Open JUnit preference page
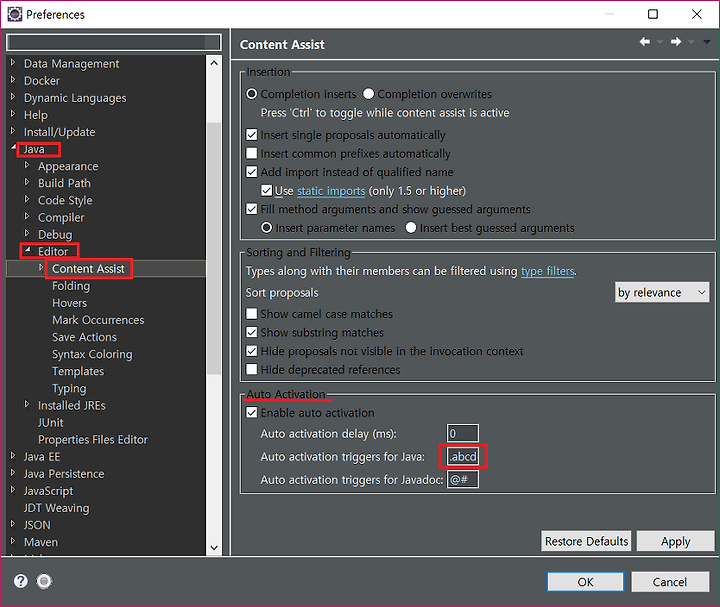The width and height of the screenshot is (720, 607). pos(51,422)
